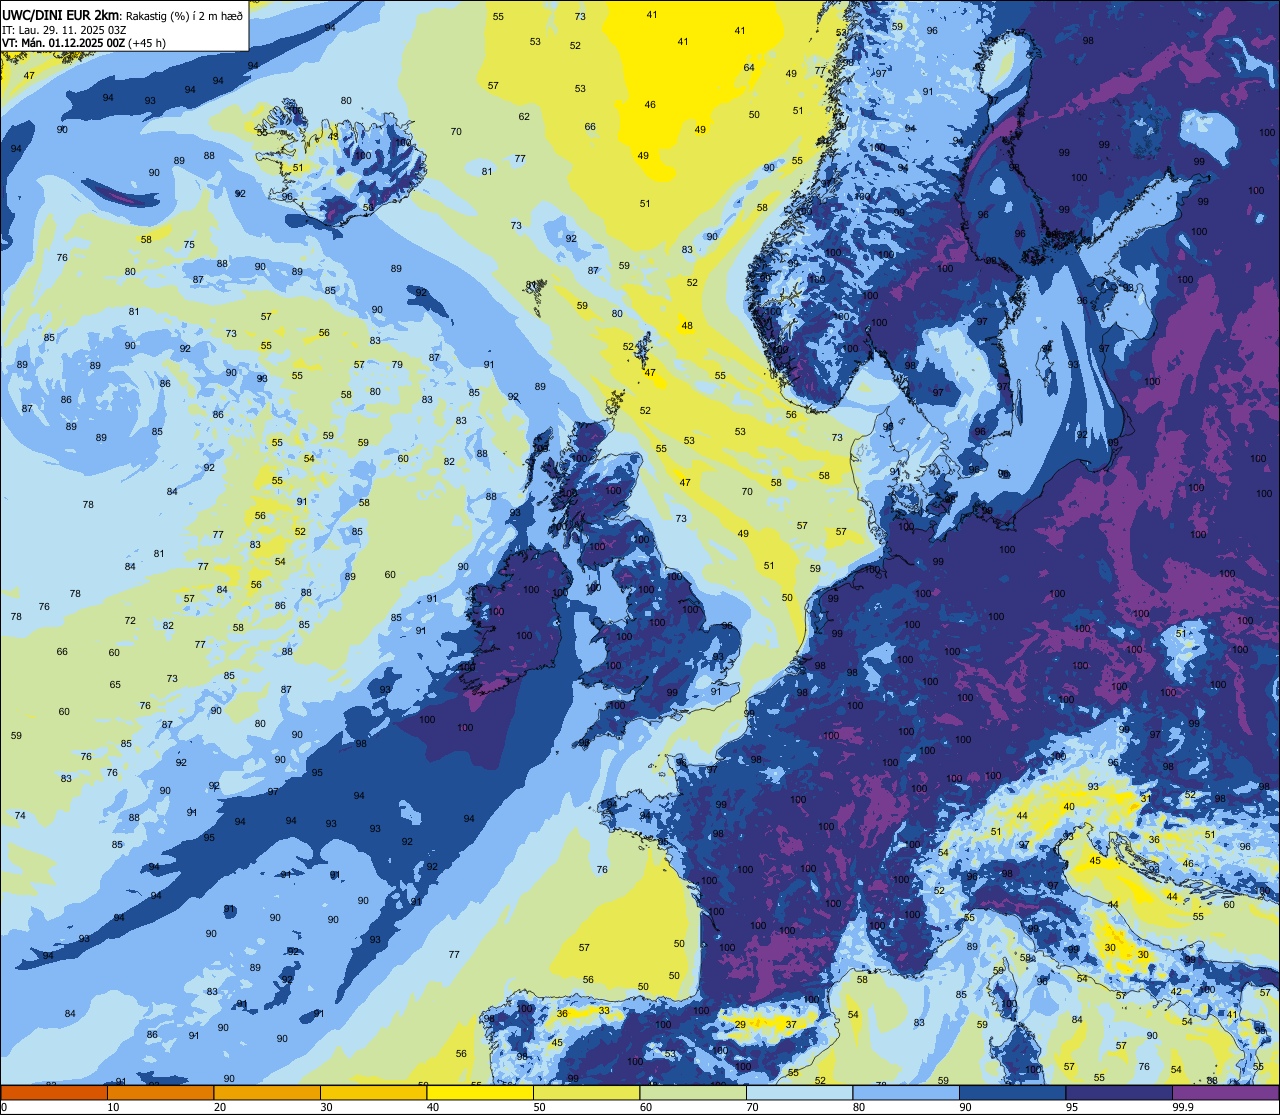Click the humidity value '48' in the North Sea

[x=687, y=326]
